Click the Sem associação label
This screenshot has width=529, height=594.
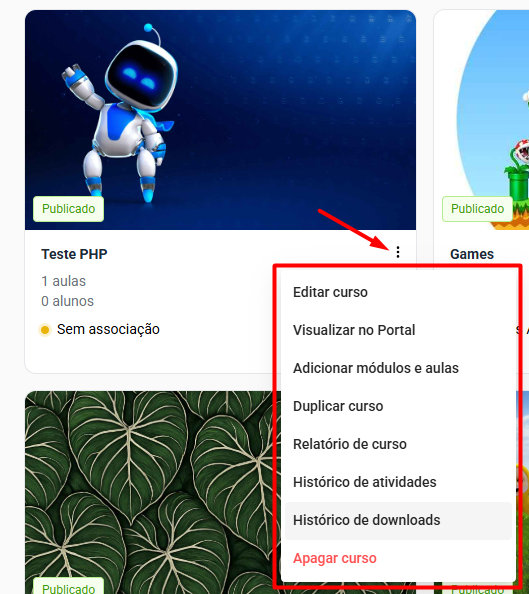tap(108, 330)
